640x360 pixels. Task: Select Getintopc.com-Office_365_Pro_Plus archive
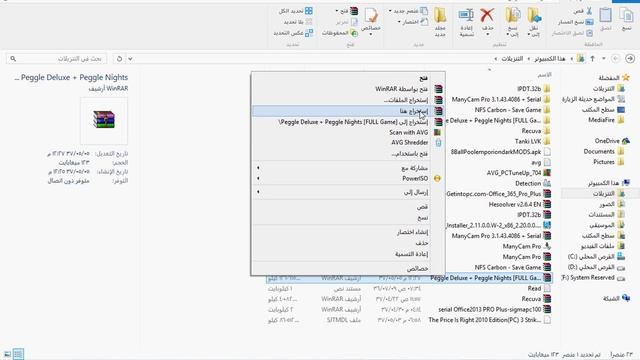(499, 194)
